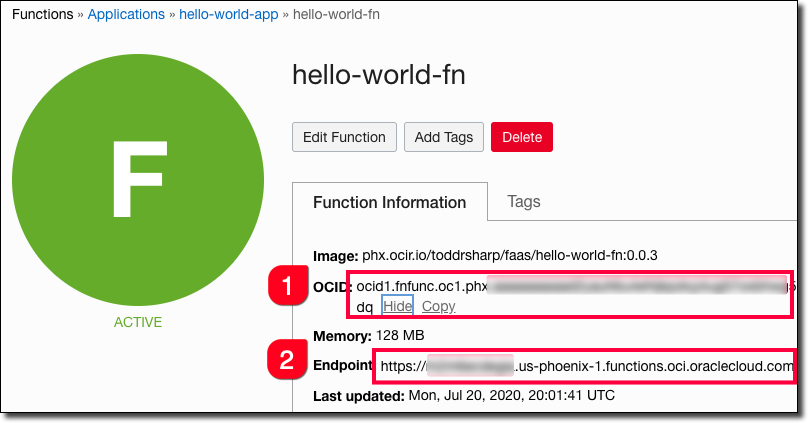
Task: Click the green F function icon
Action: 137,180
